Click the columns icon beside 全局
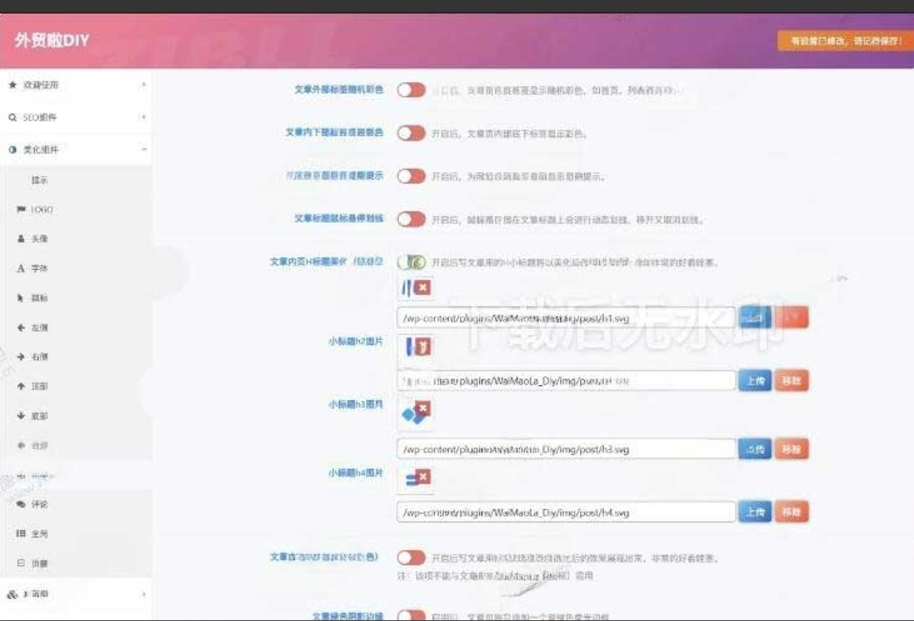Screen dimensions: 914x621 21,533
